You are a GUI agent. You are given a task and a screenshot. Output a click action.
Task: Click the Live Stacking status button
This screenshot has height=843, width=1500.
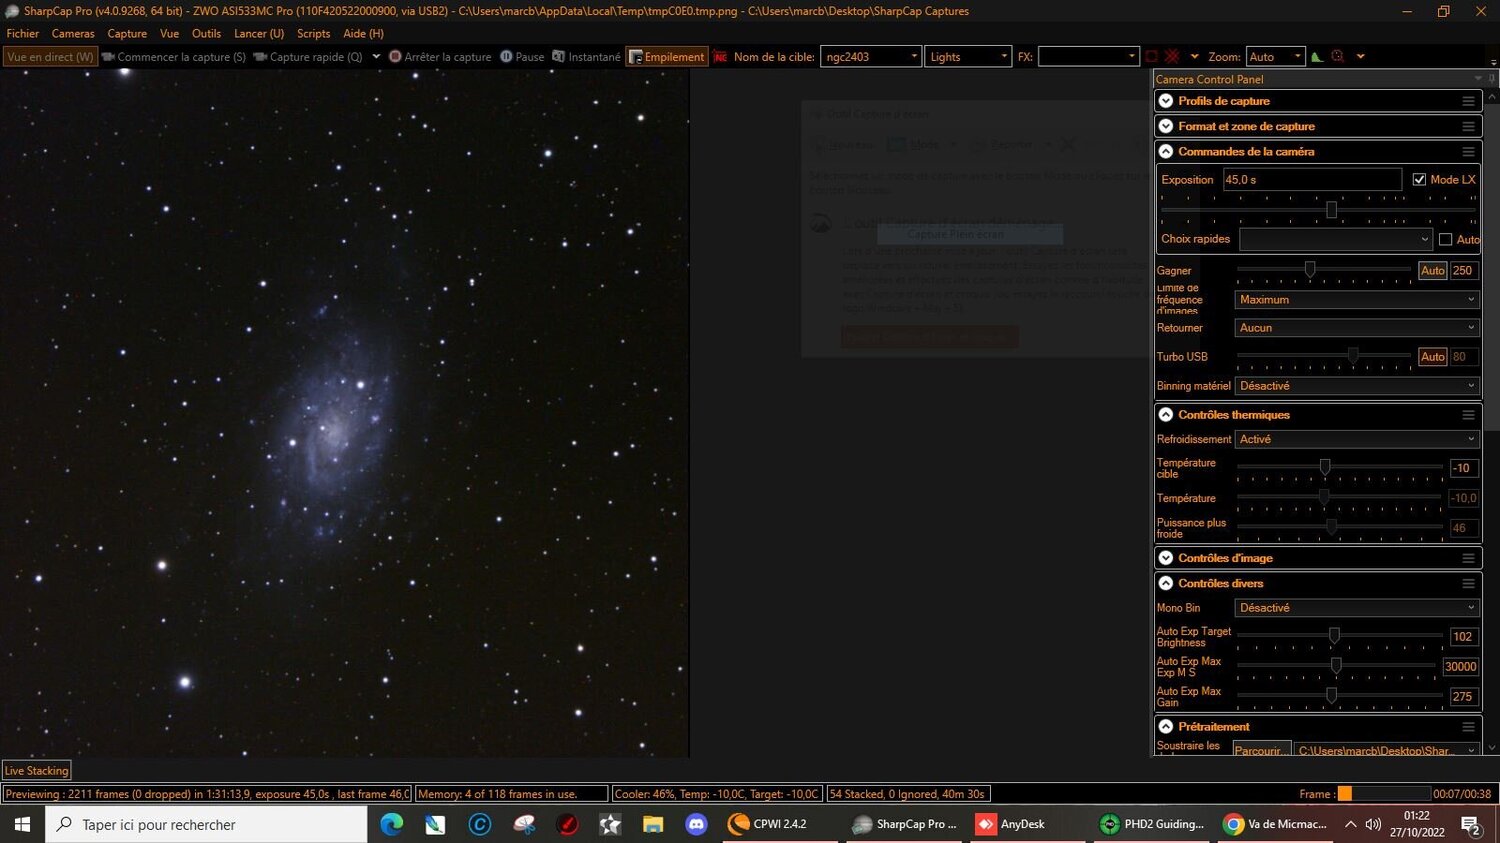(36, 770)
